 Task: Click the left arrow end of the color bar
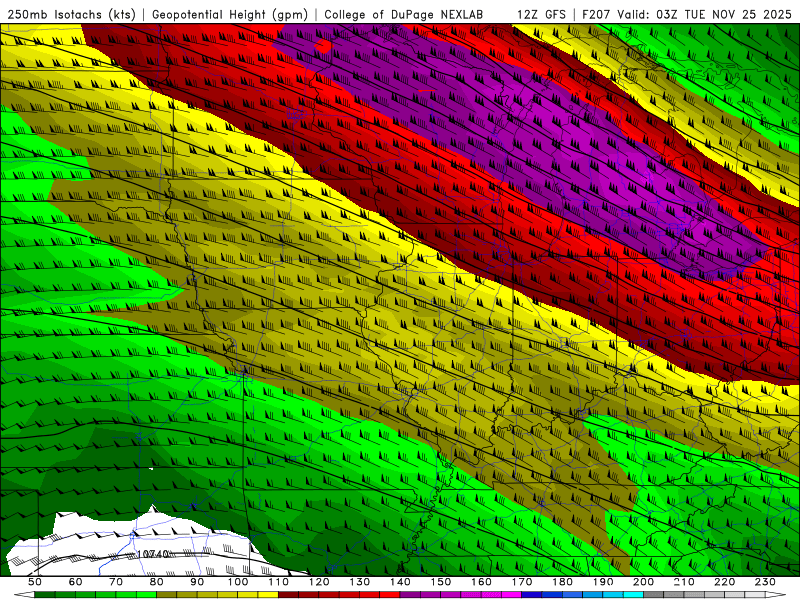tap(24, 594)
